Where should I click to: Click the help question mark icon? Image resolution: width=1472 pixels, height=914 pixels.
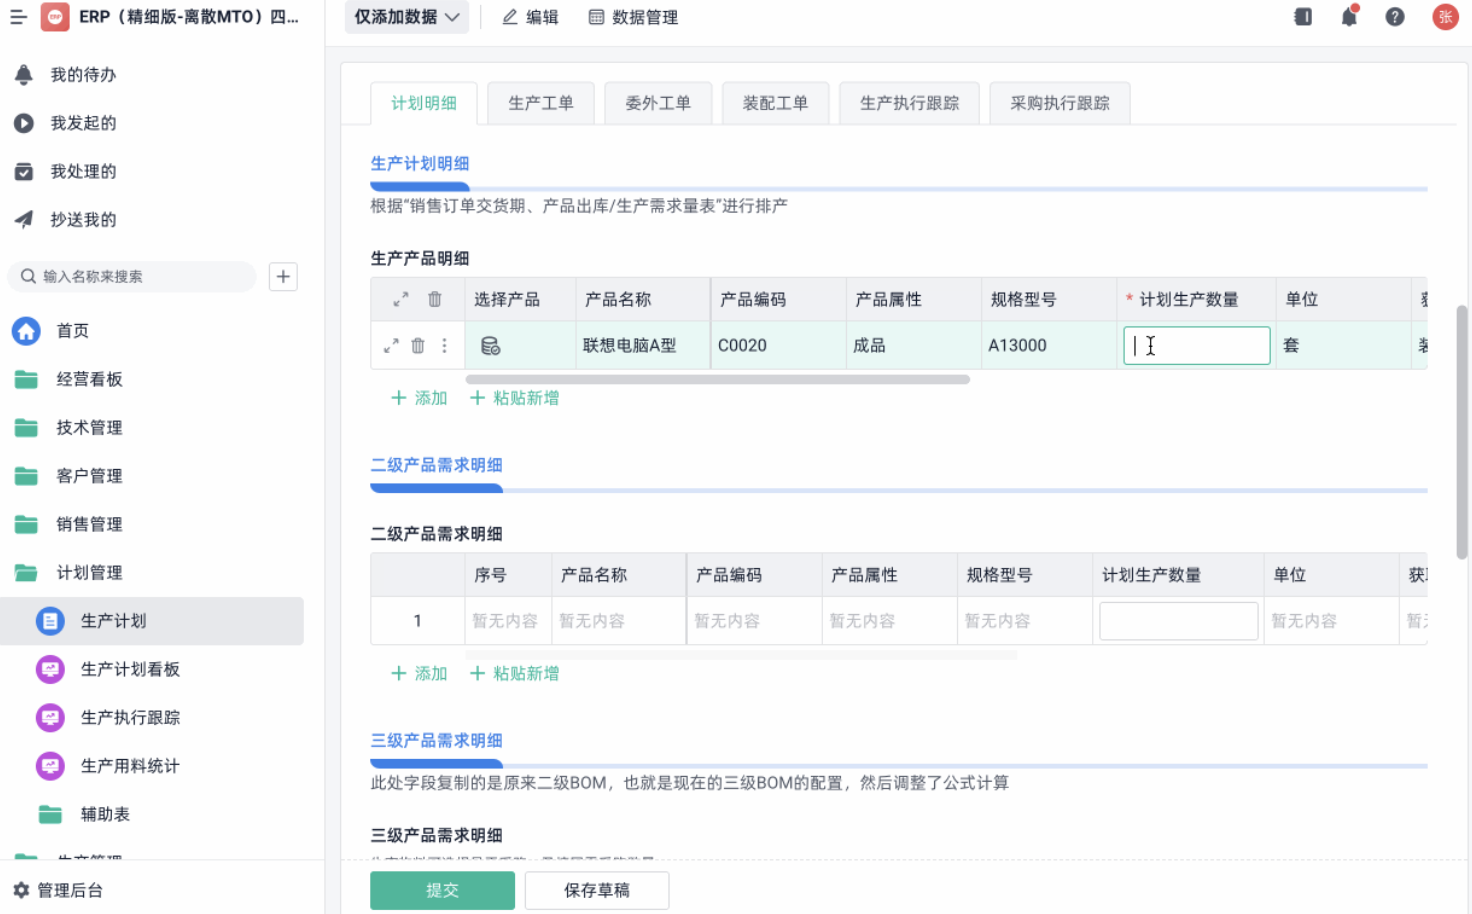pyautogui.click(x=1395, y=17)
